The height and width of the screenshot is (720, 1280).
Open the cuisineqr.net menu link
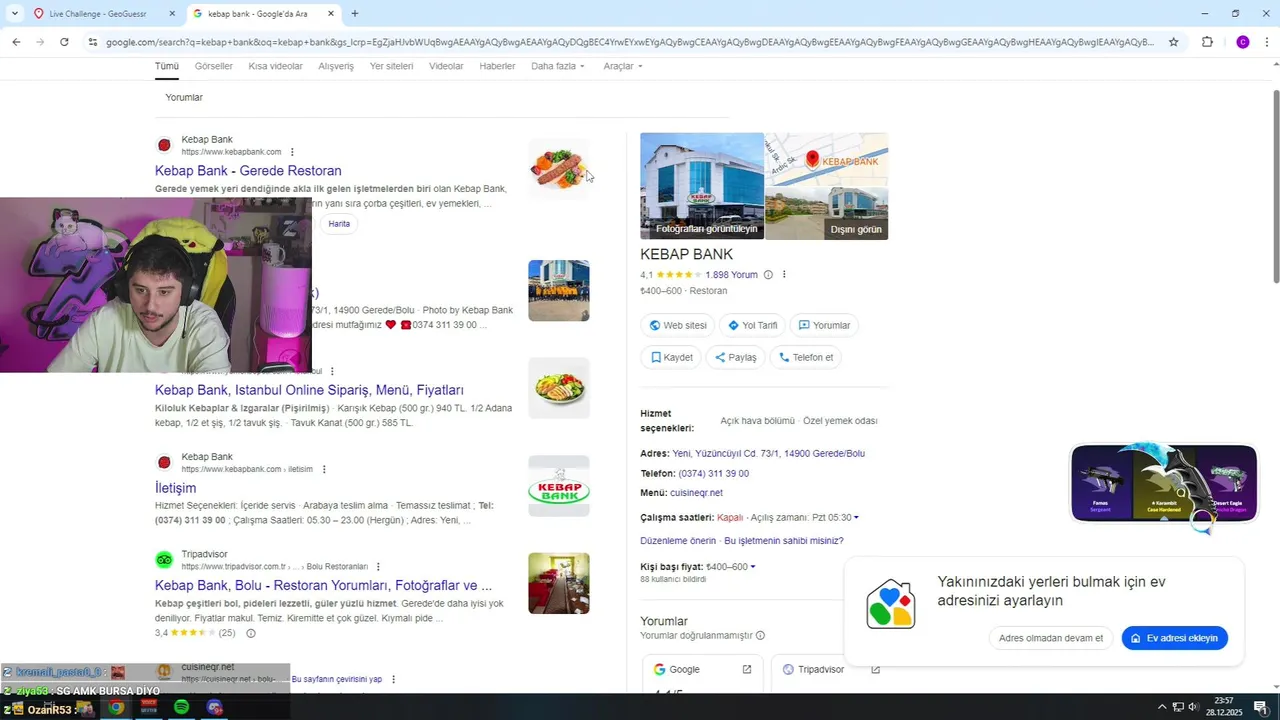[x=696, y=493]
